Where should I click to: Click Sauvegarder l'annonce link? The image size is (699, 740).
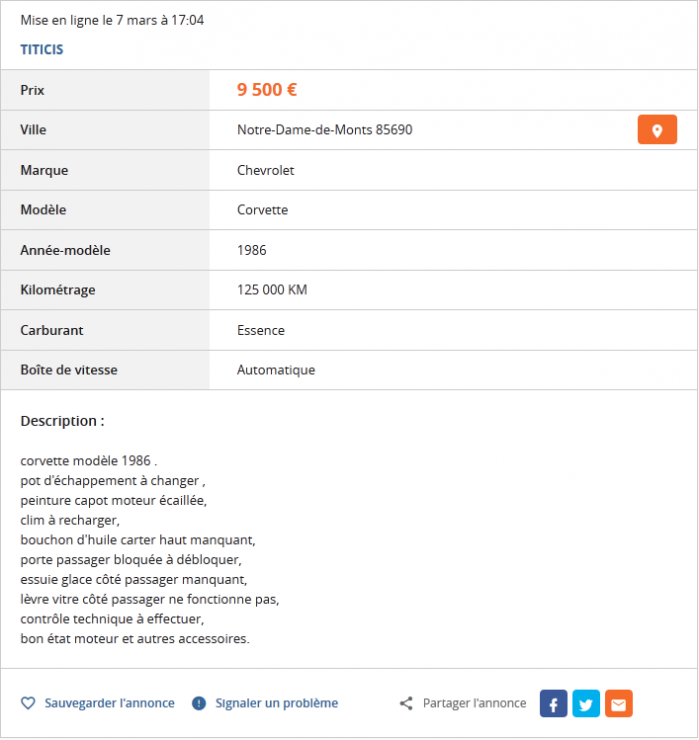point(109,703)
